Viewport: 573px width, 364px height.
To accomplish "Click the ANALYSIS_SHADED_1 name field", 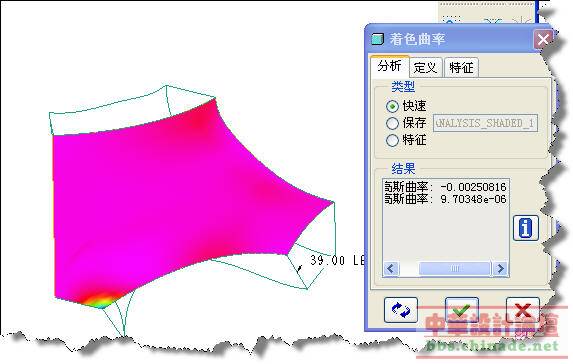I will (x=485, y=123).
